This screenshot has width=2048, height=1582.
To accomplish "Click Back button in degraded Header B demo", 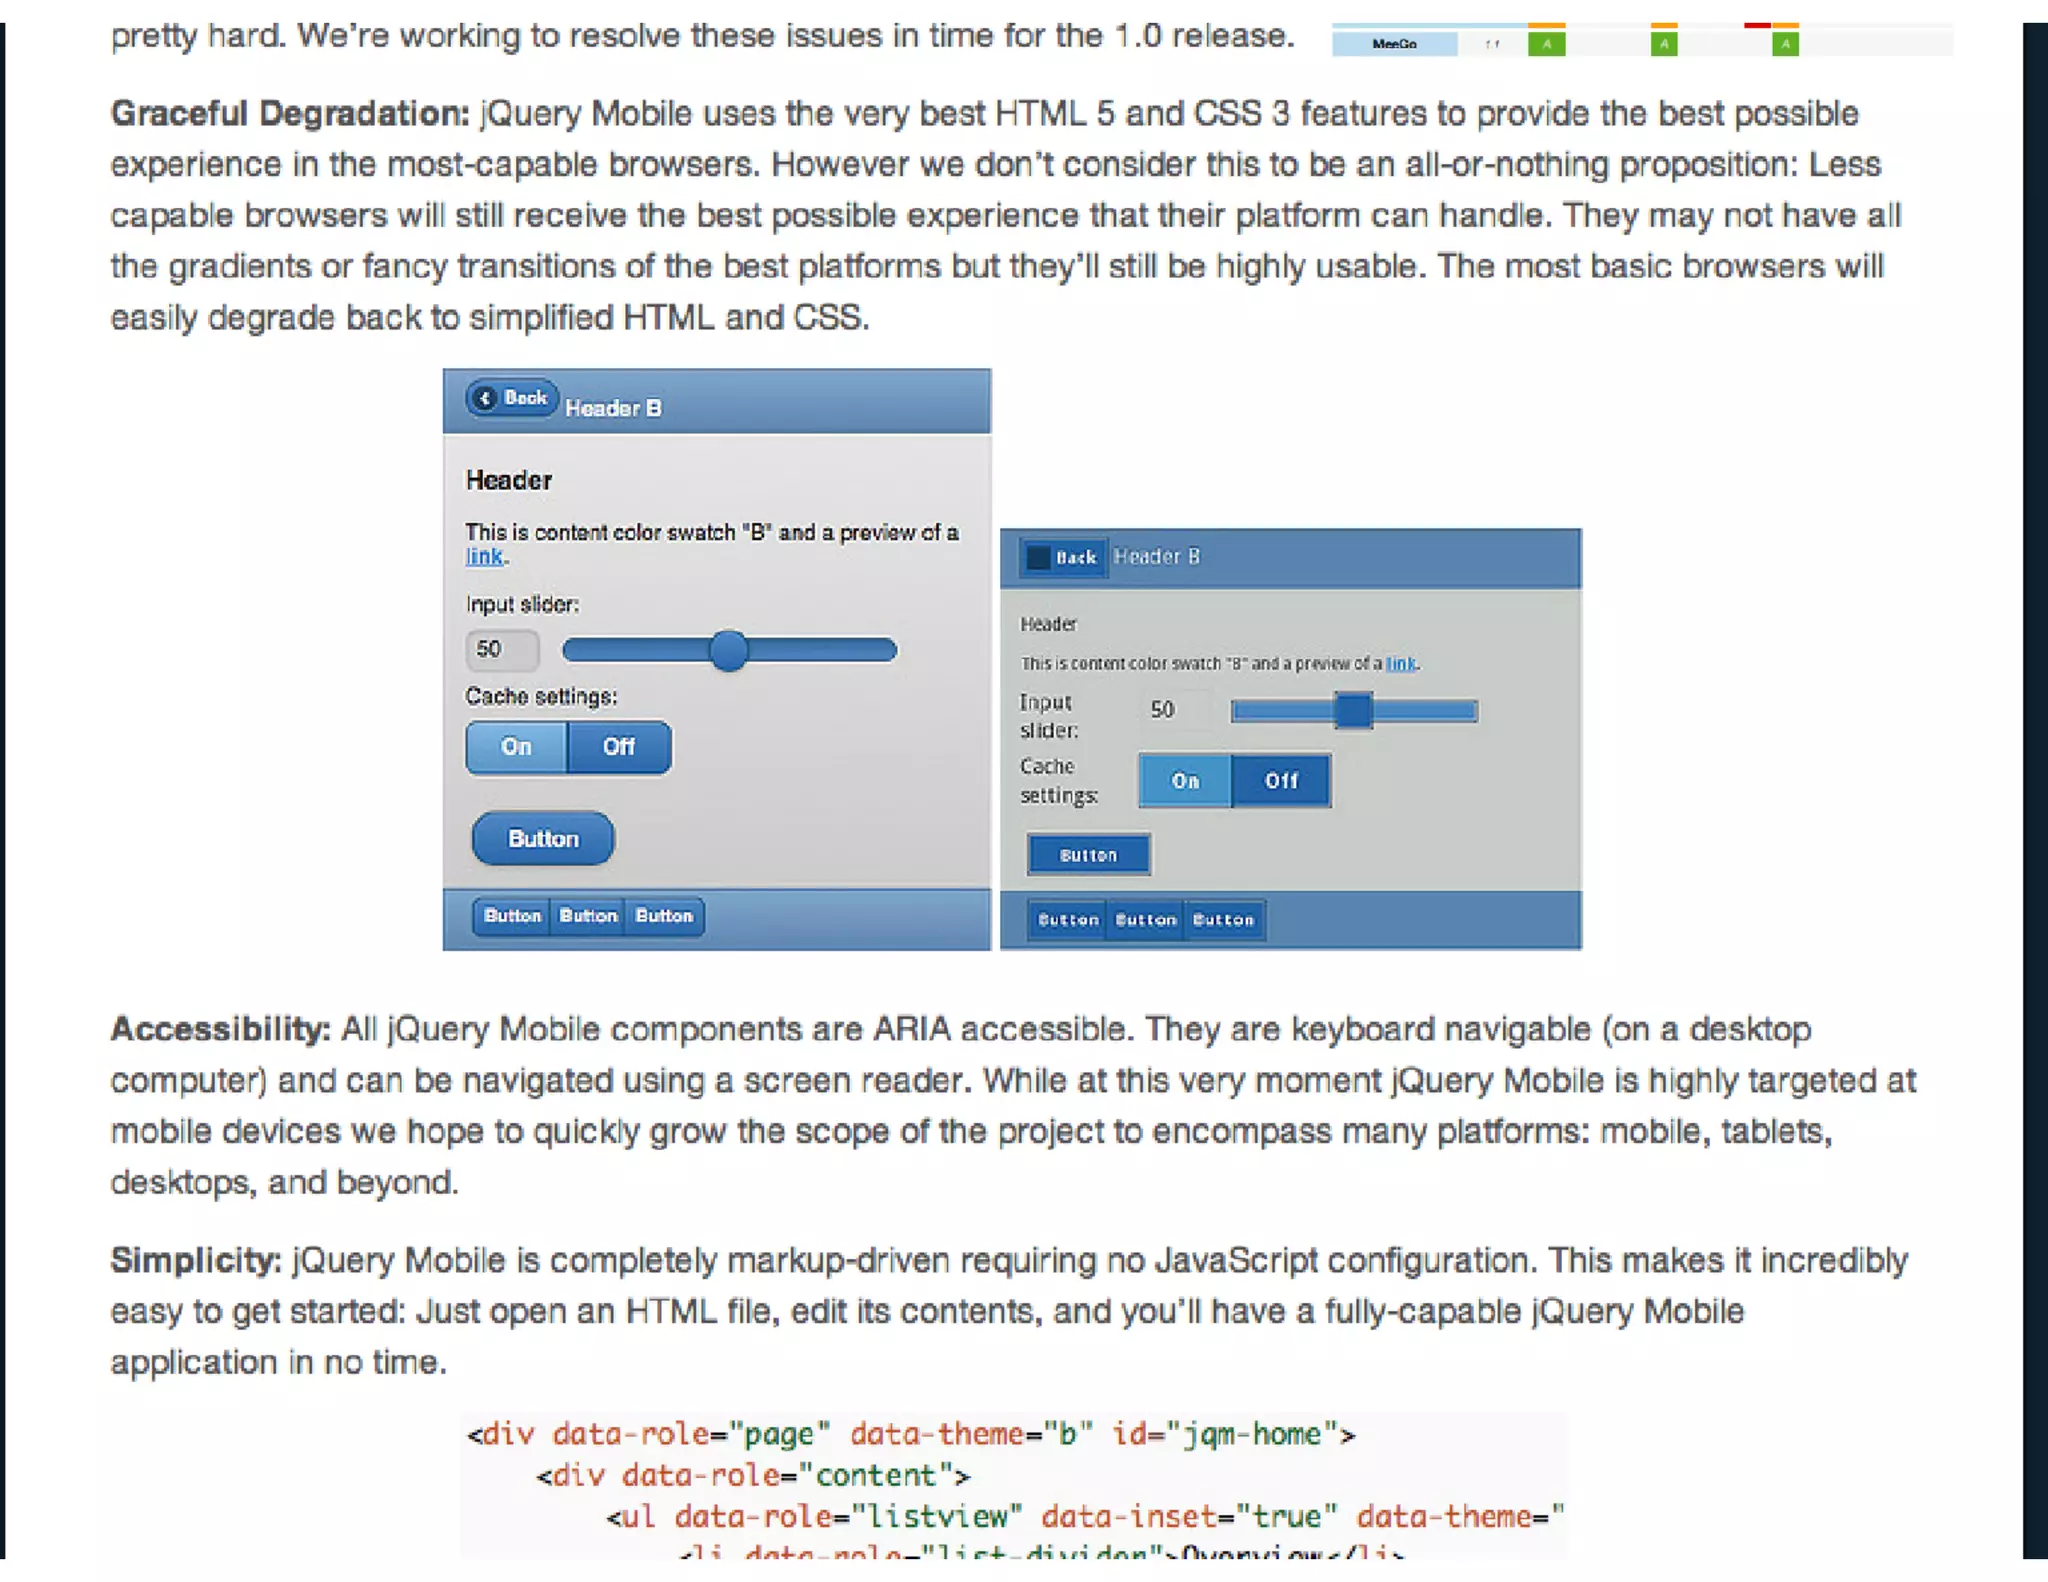I will 1064,557.
